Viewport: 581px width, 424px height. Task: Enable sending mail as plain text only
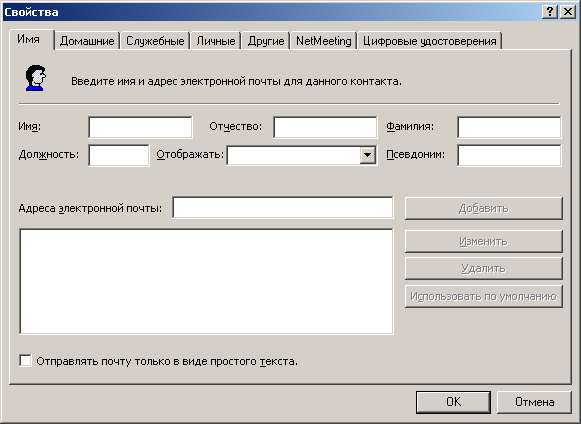point(25,361)
